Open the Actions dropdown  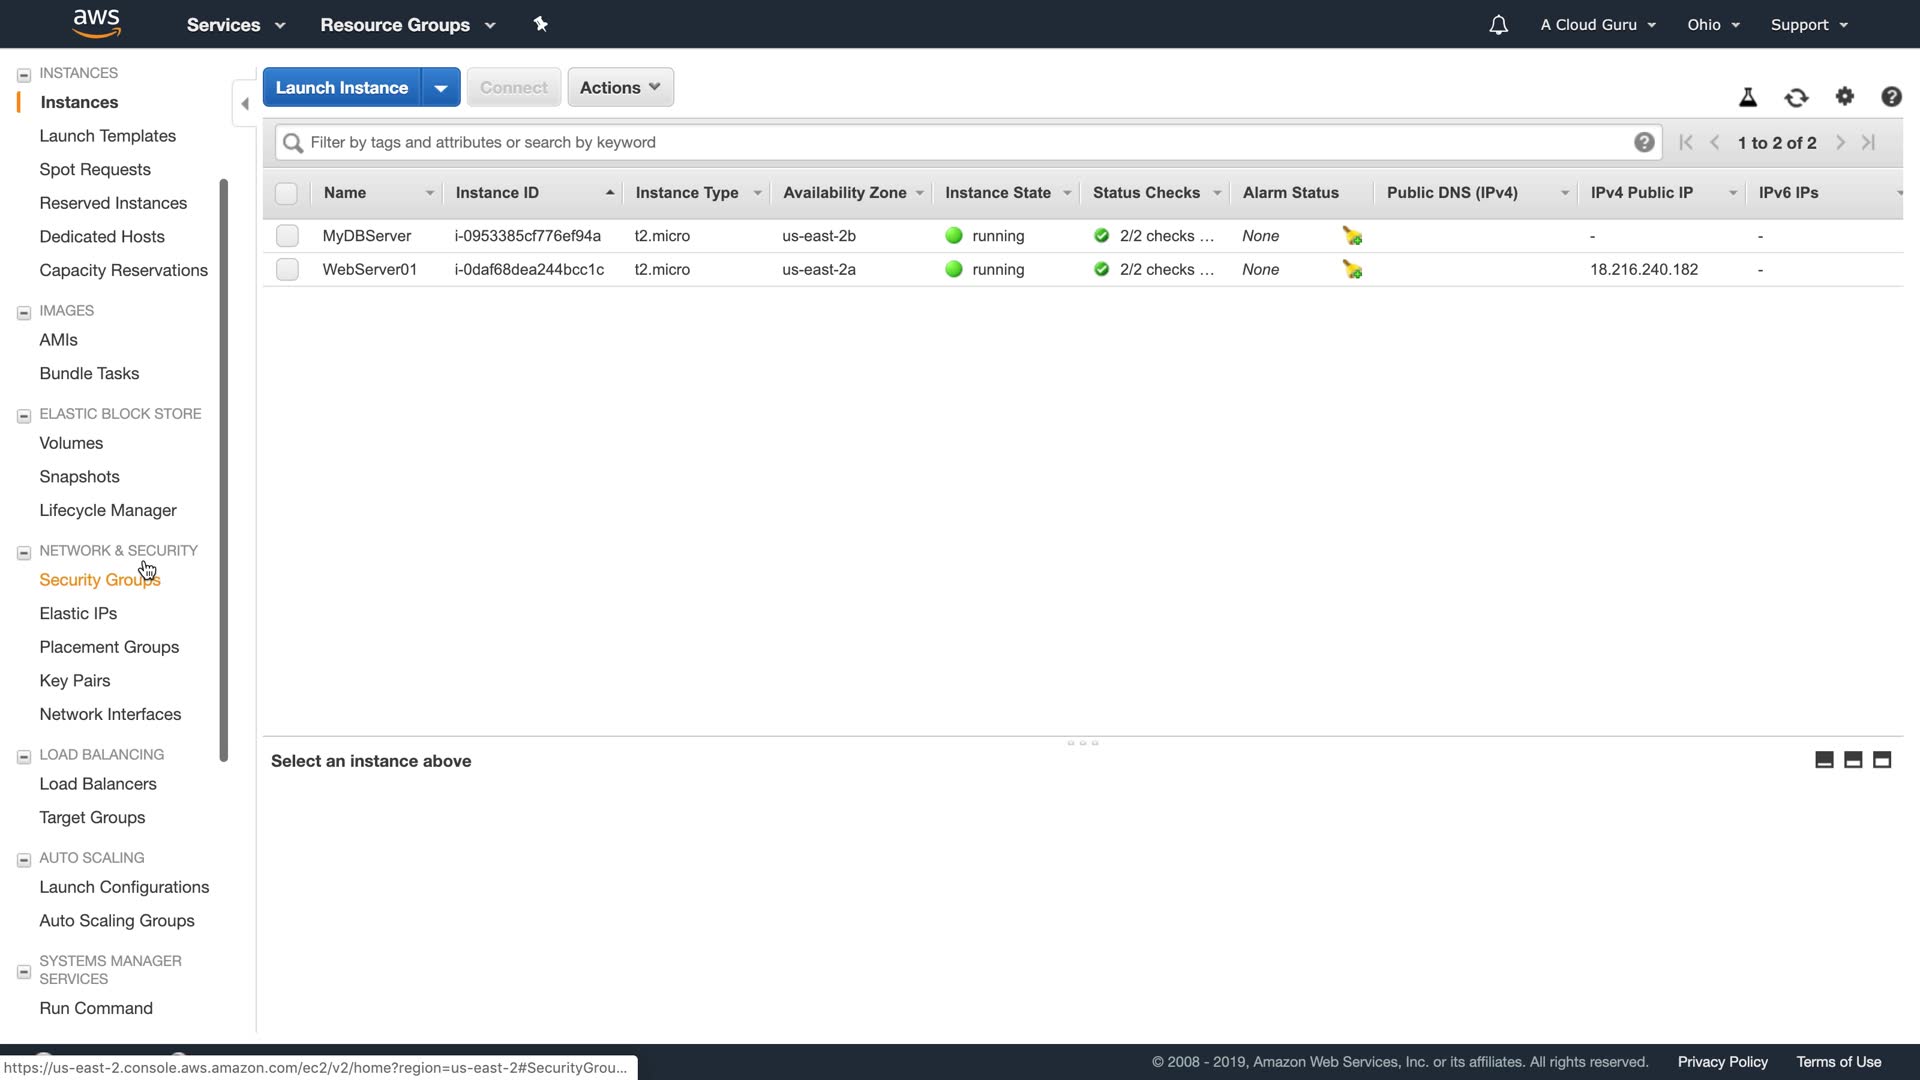[620, 87]
